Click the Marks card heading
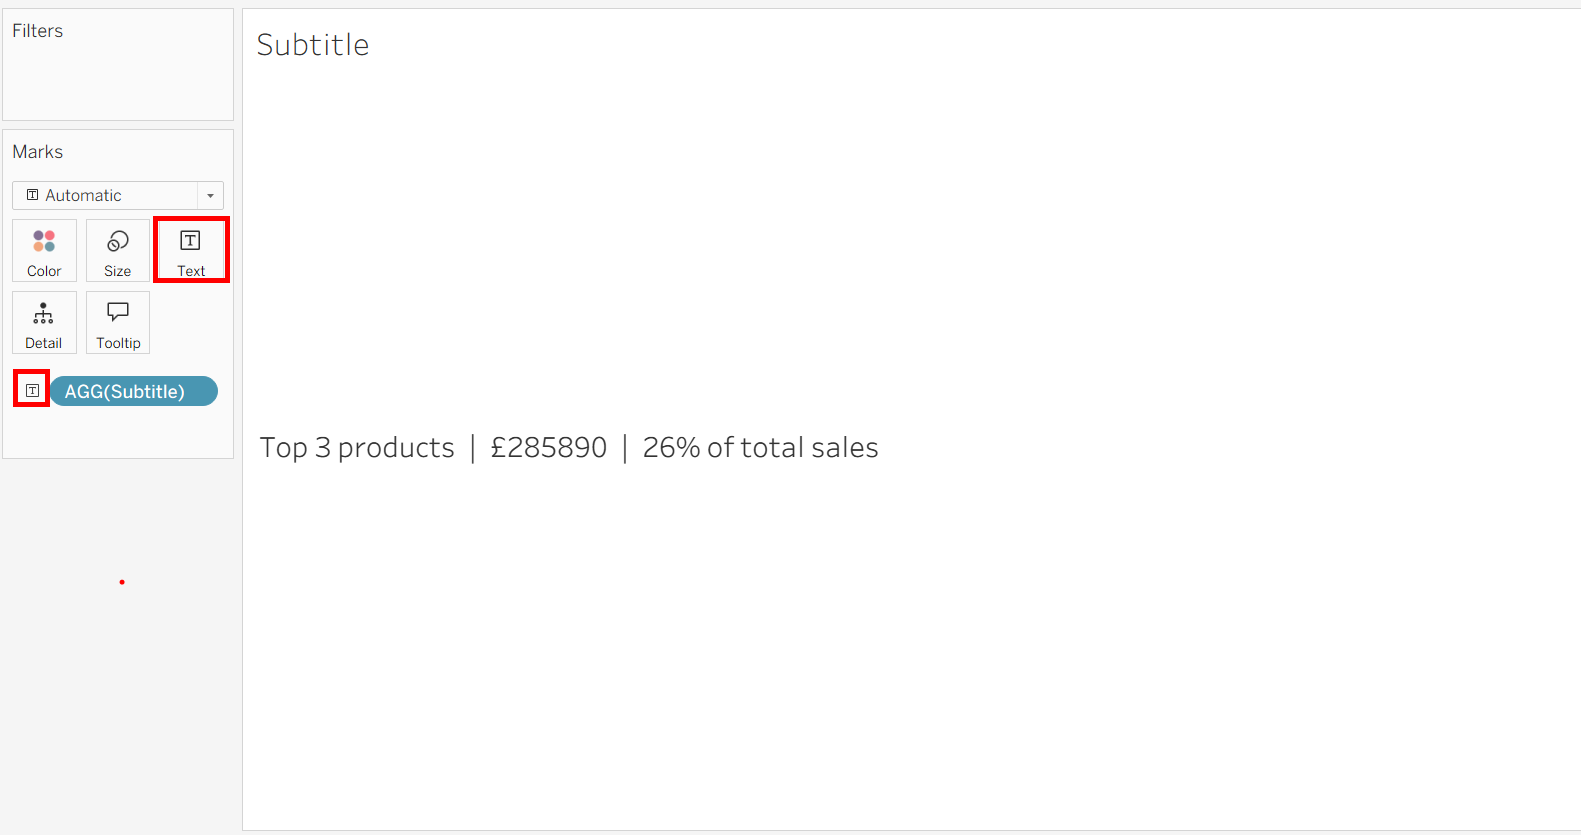This screenshot has width=1581, height=835. pos(38,152)
